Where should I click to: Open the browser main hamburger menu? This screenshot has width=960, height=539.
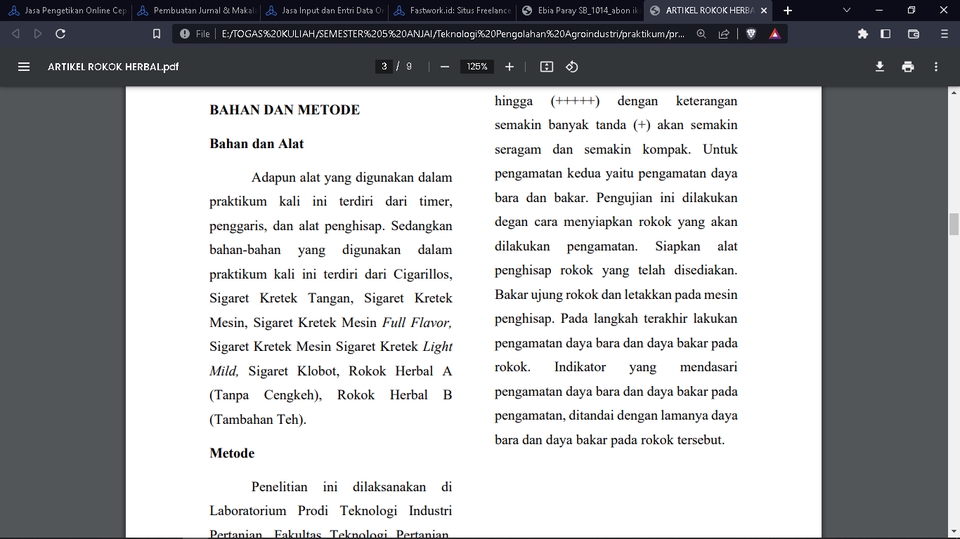(x=944, y=34)
